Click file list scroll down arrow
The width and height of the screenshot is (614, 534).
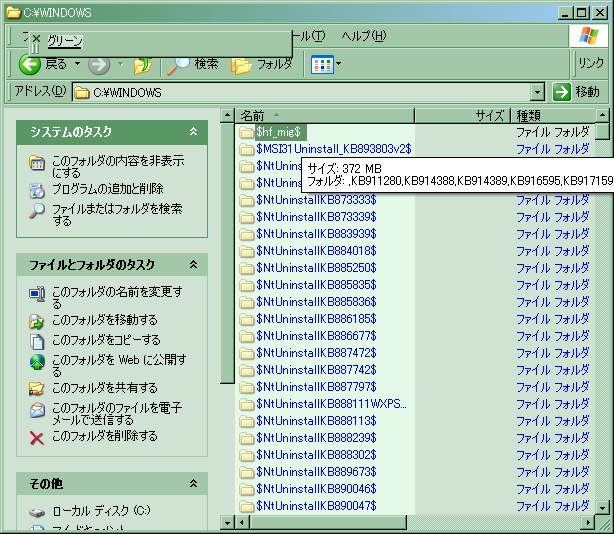[602, 508]
